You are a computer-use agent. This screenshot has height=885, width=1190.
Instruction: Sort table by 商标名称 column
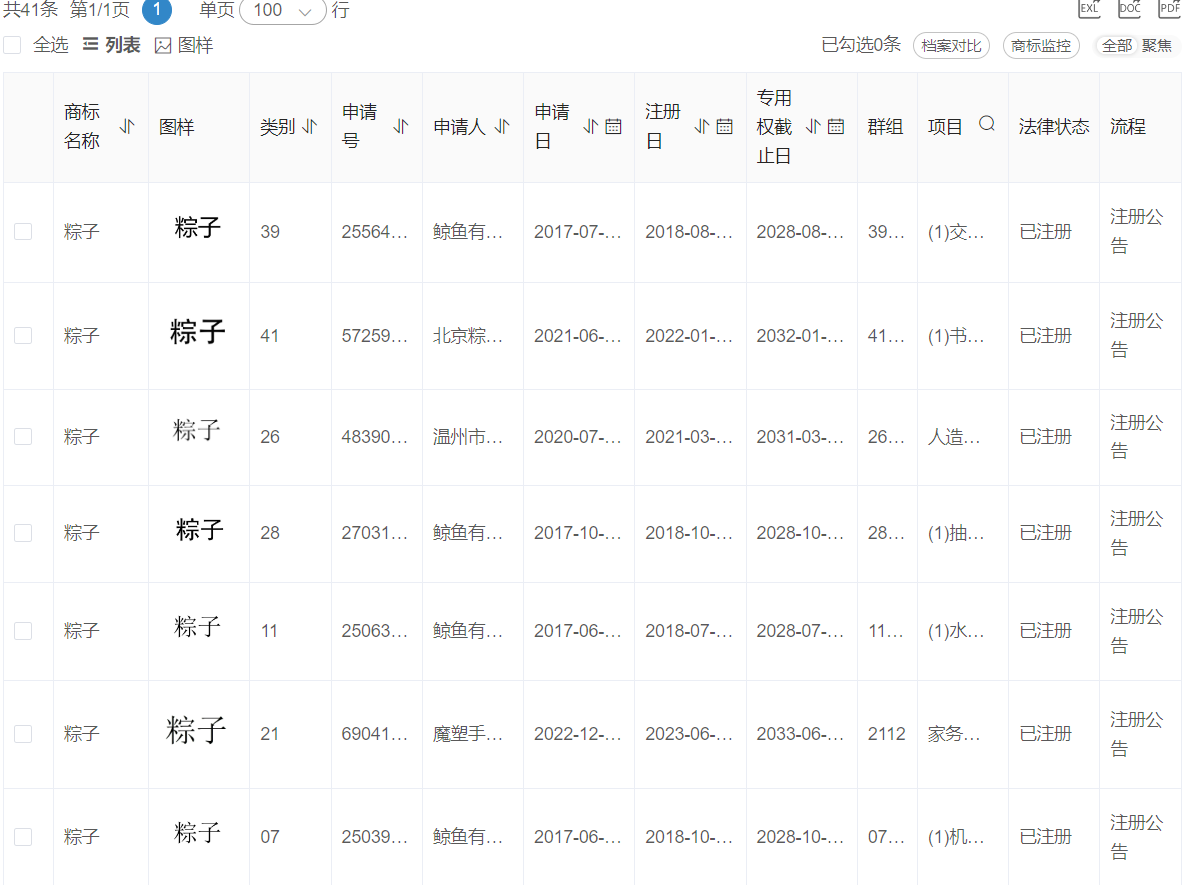tap(127, 126)
